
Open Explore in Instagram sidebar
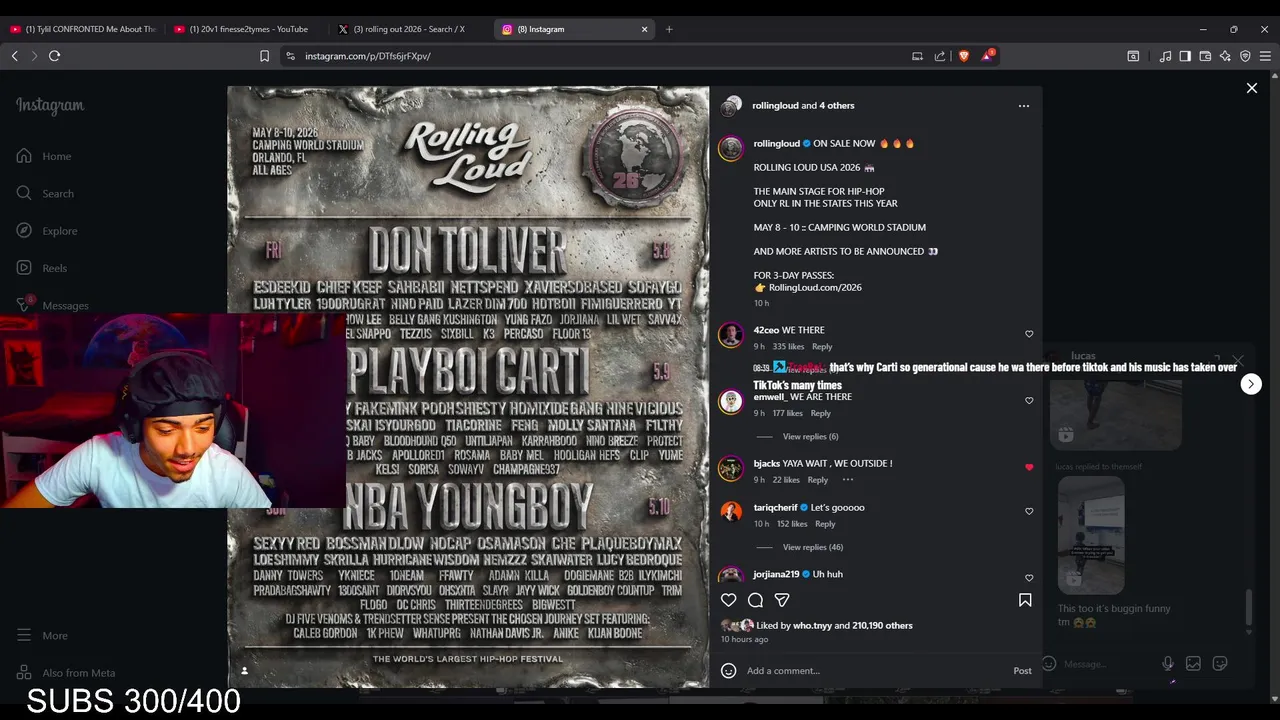[47, 231]
